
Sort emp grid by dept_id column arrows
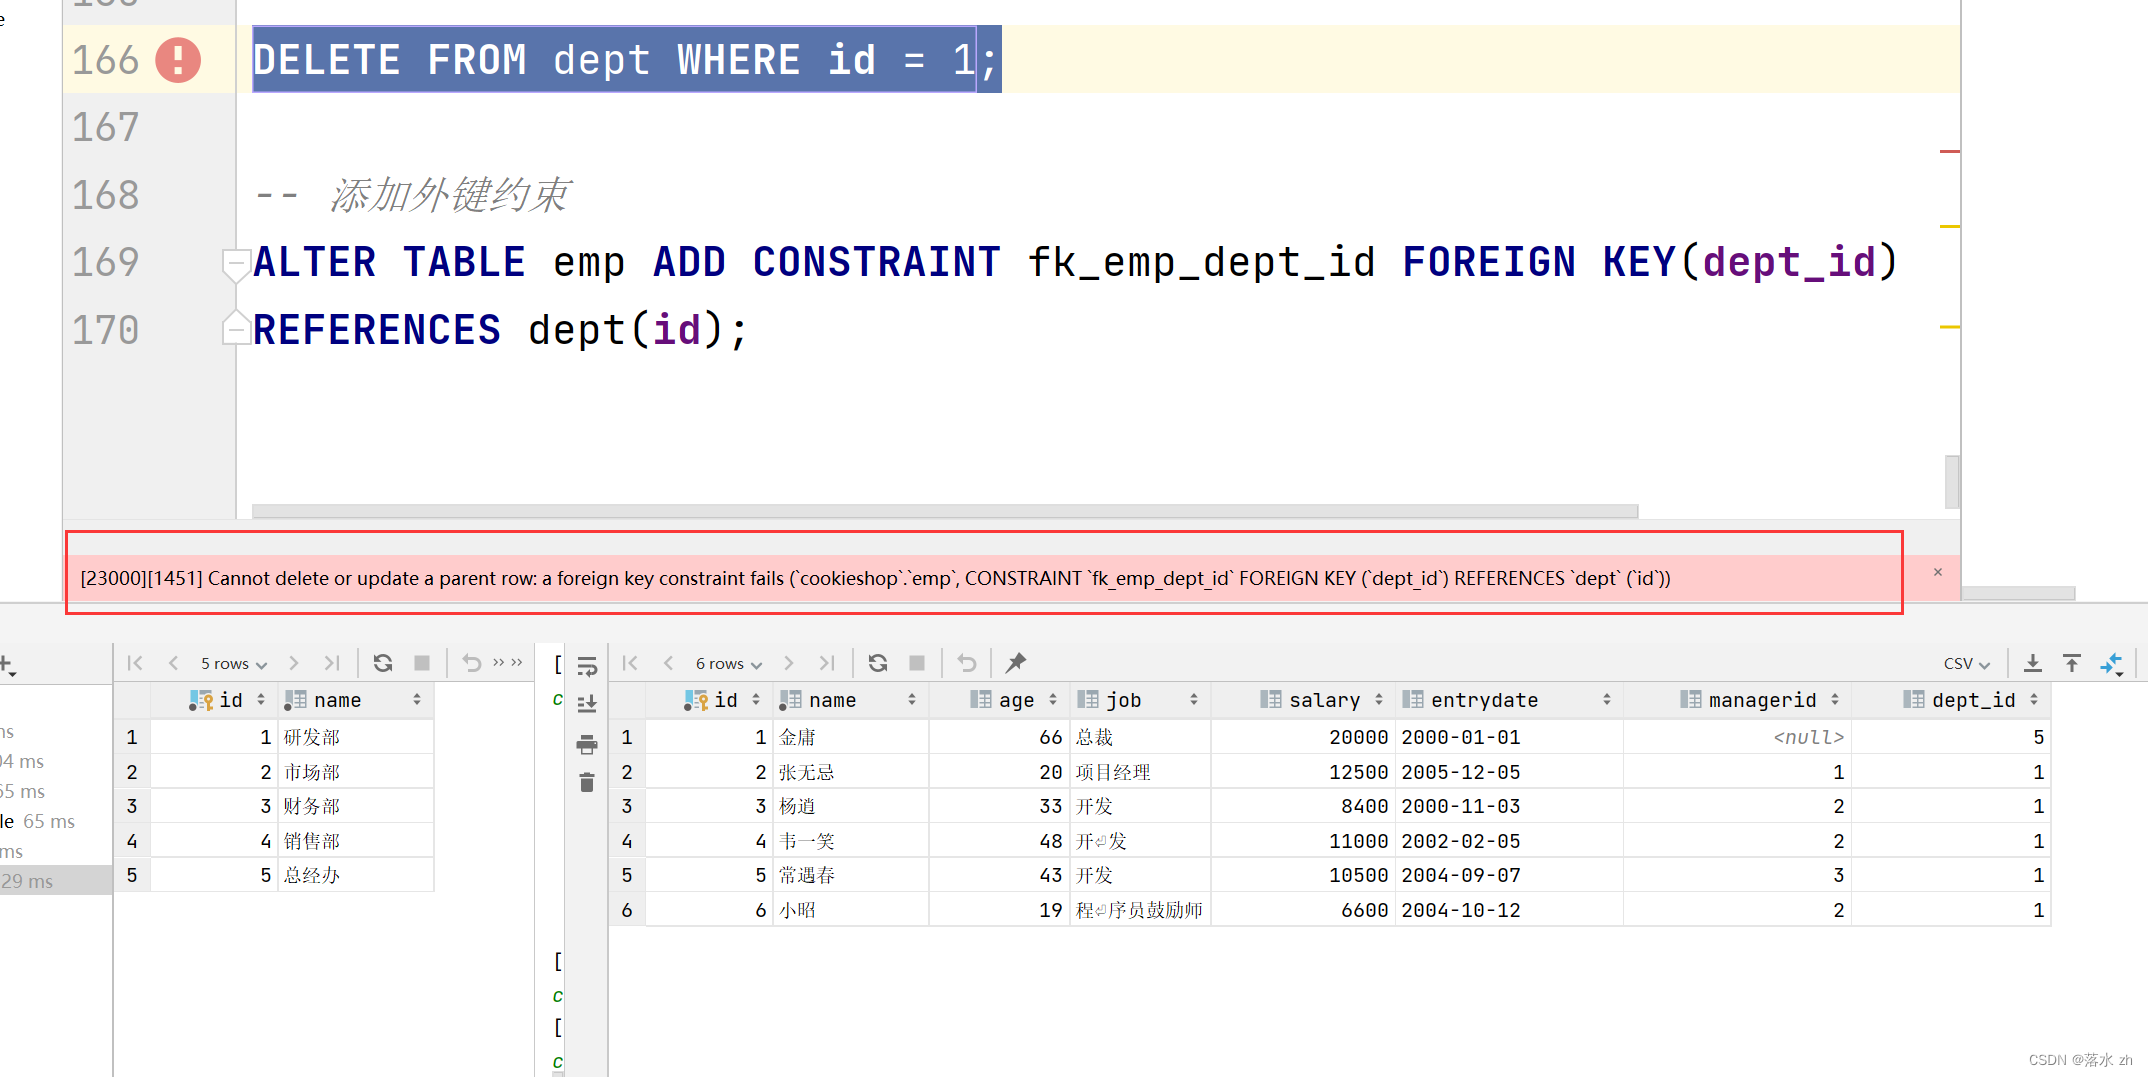(x=2034, y=700)
